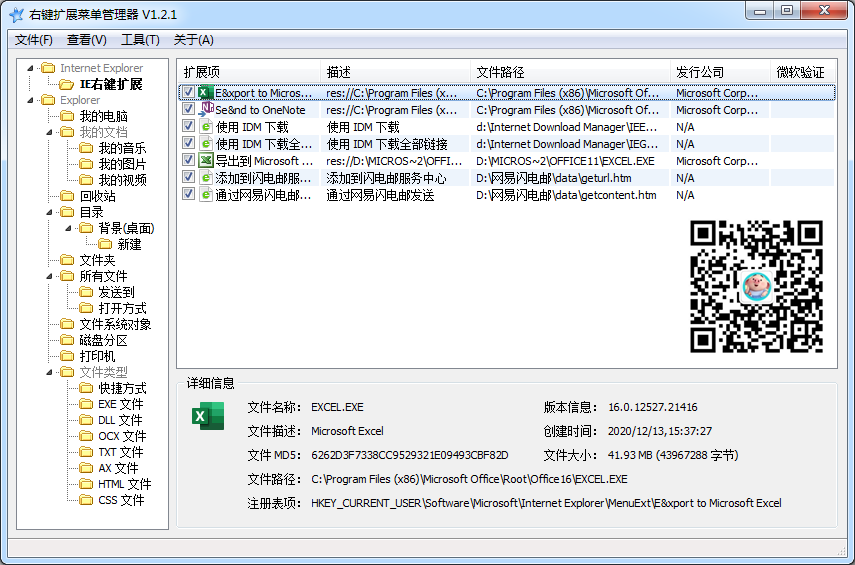Click the folder icon beside DLL 文件

coord(86,420)
